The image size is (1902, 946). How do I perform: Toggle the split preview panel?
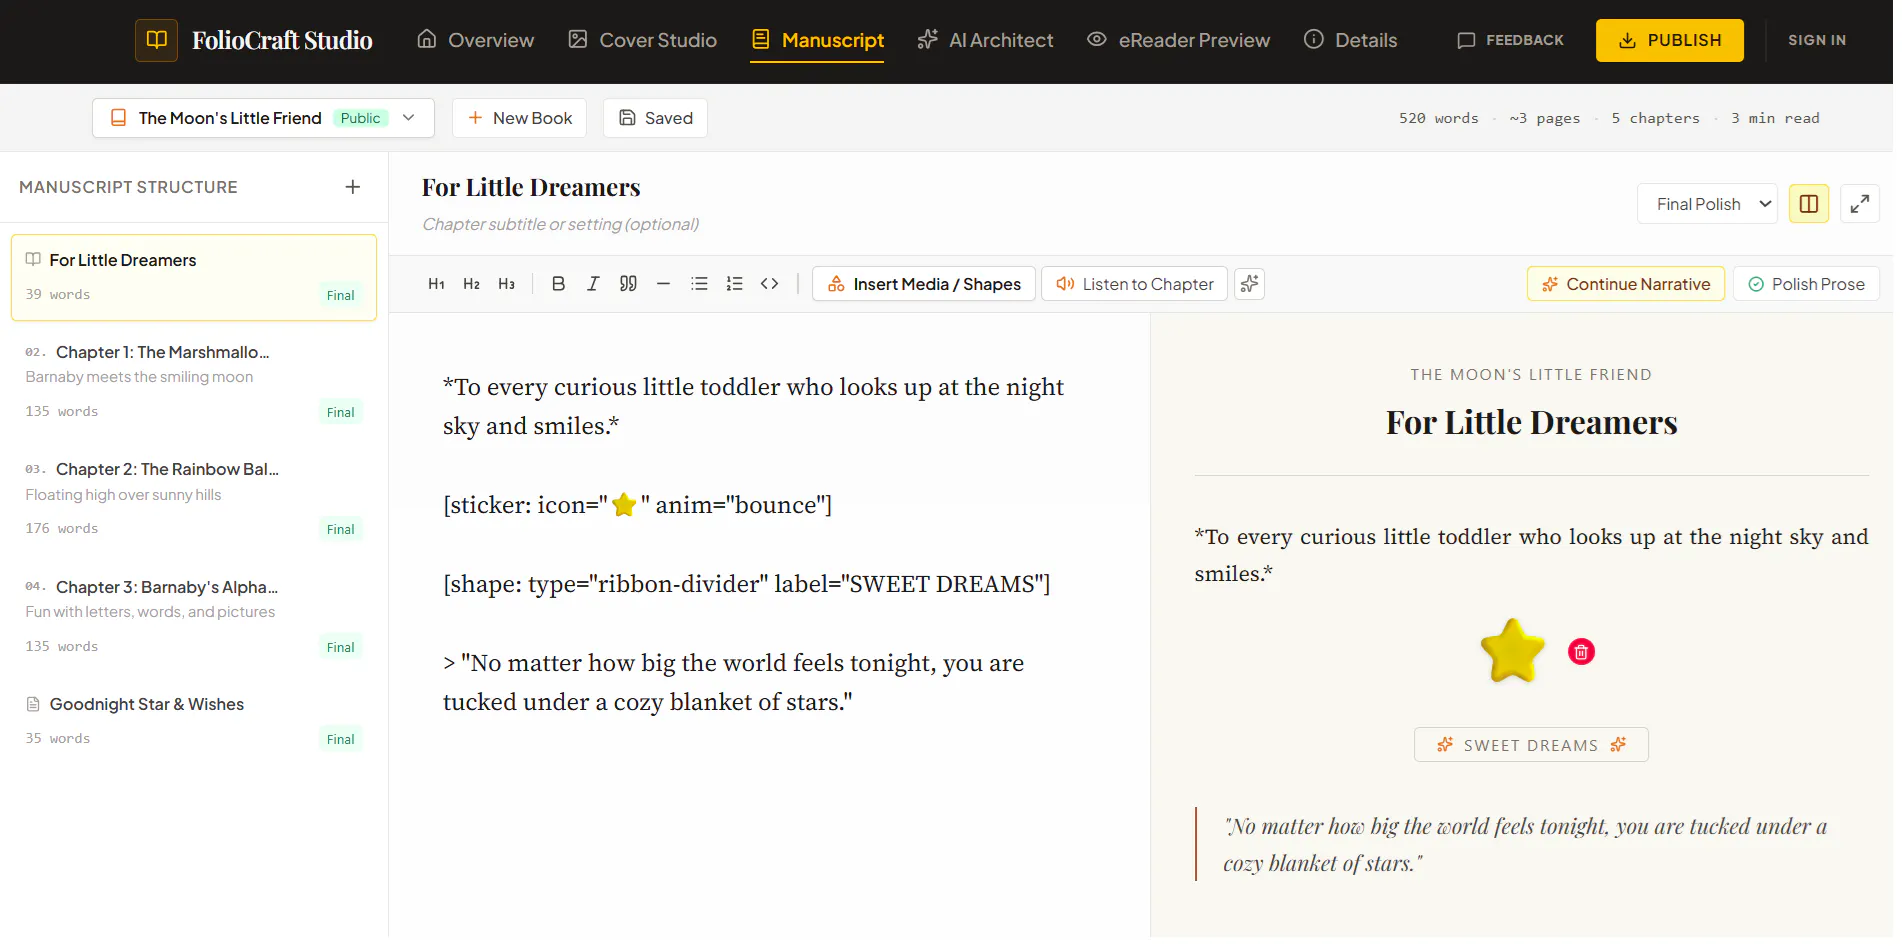1808,204
